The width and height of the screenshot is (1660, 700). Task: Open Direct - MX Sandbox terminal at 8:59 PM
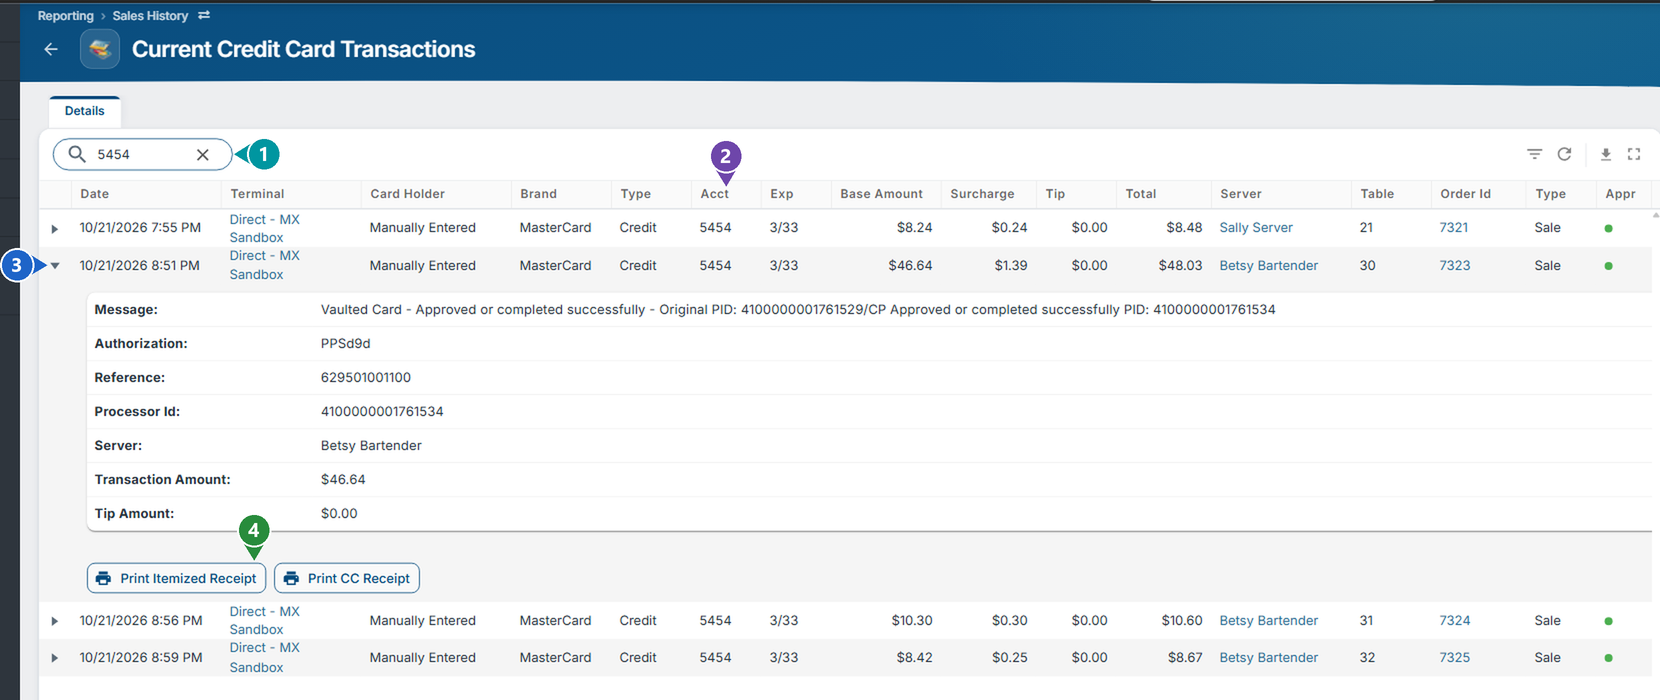(x=264, y=657)
